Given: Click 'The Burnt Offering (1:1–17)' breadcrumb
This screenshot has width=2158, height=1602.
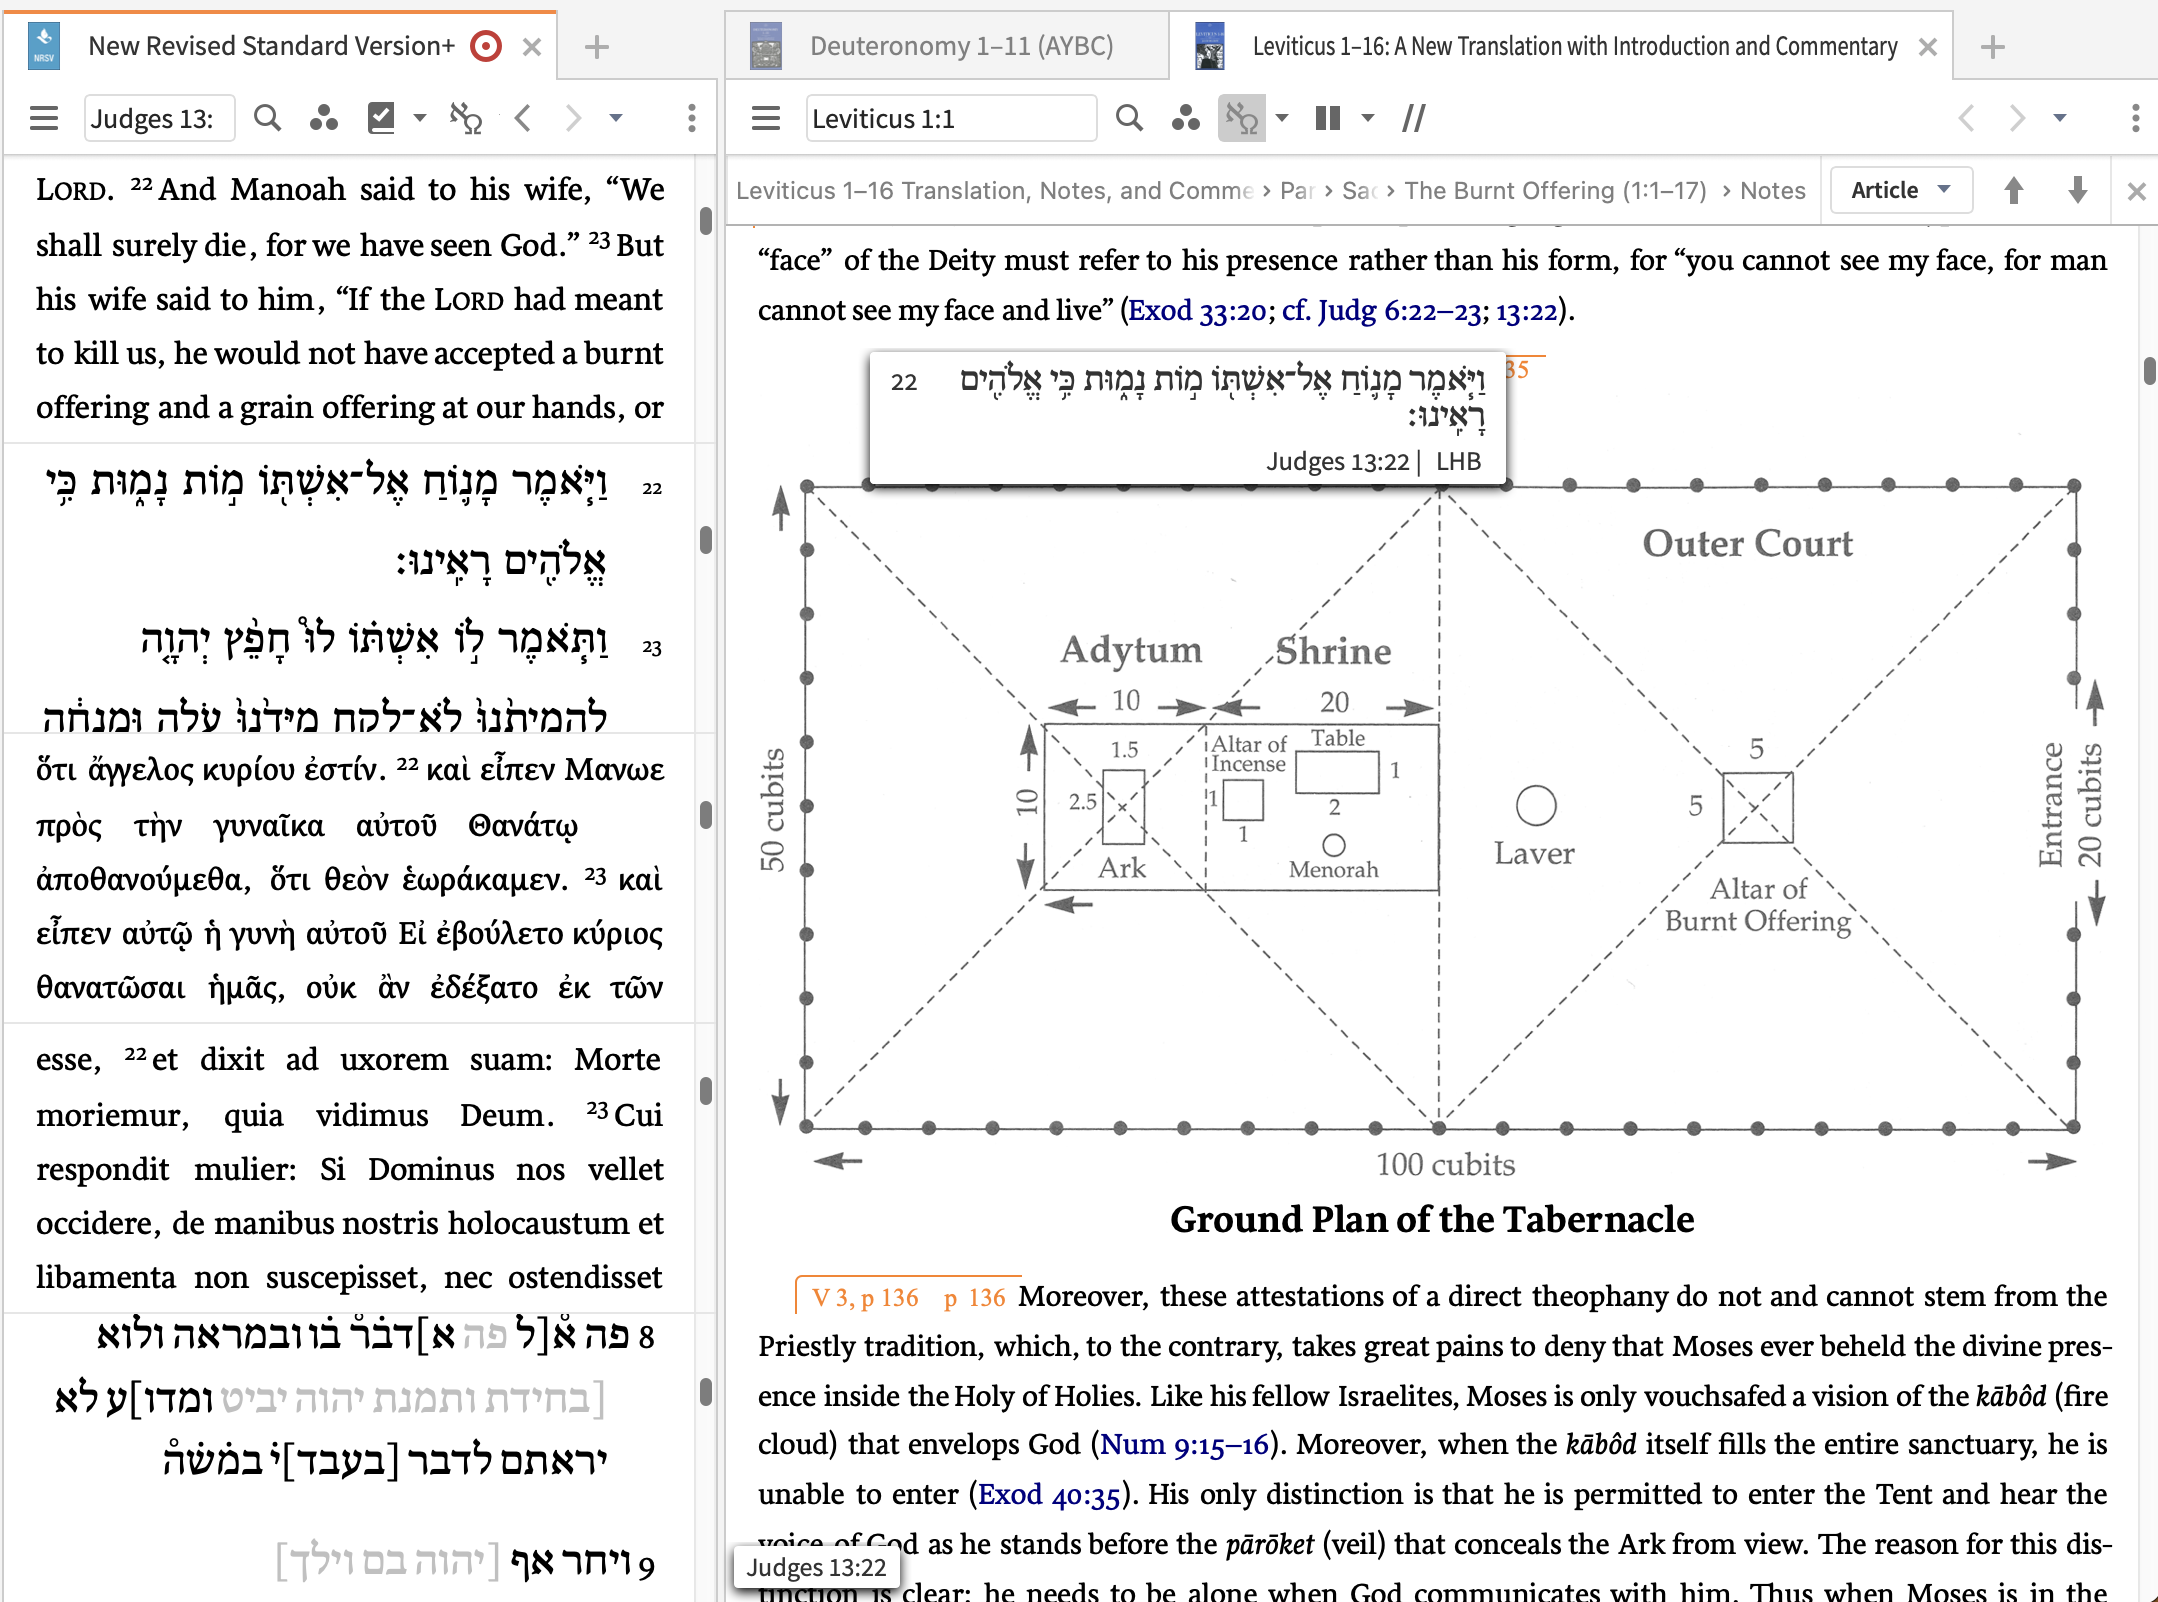Looking at the screenshot, I should pos(1555,190).
